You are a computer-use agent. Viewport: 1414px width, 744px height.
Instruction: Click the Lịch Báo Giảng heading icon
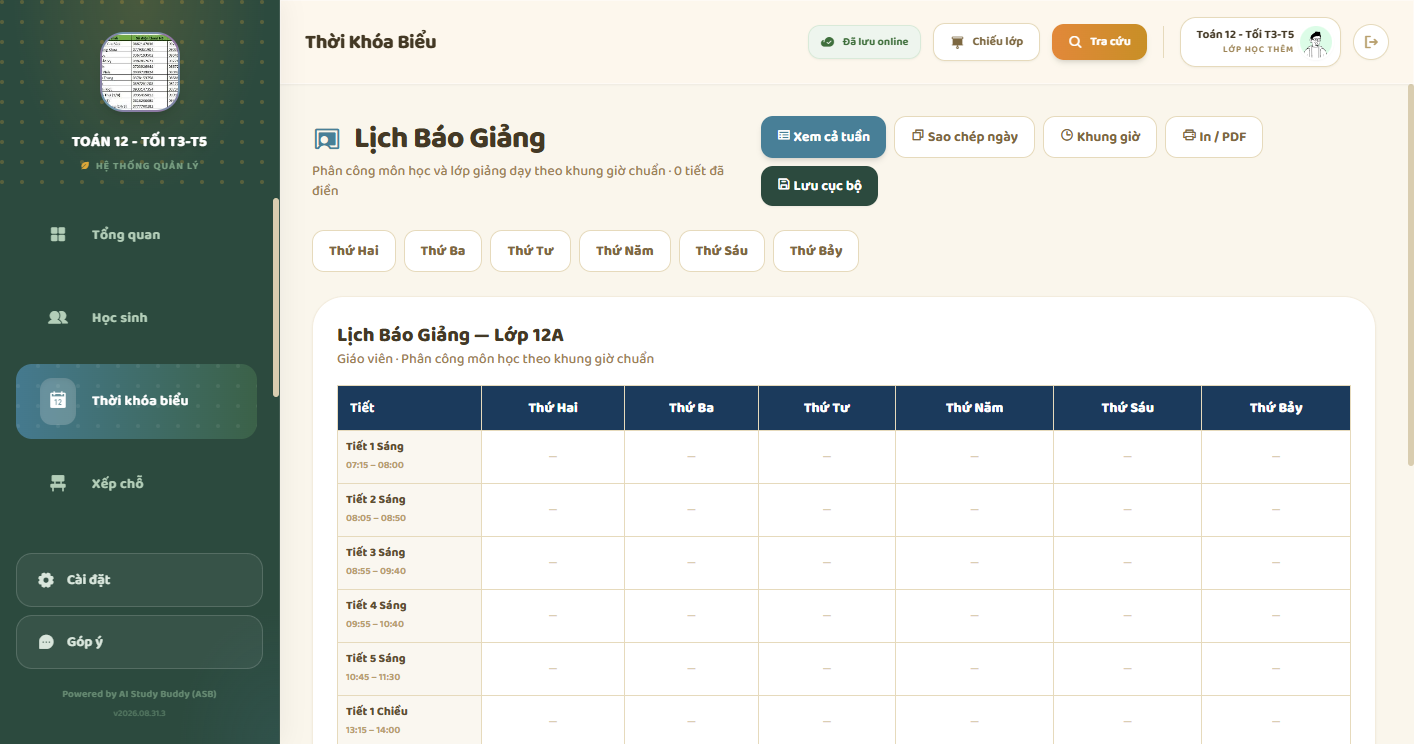[327, 139]
